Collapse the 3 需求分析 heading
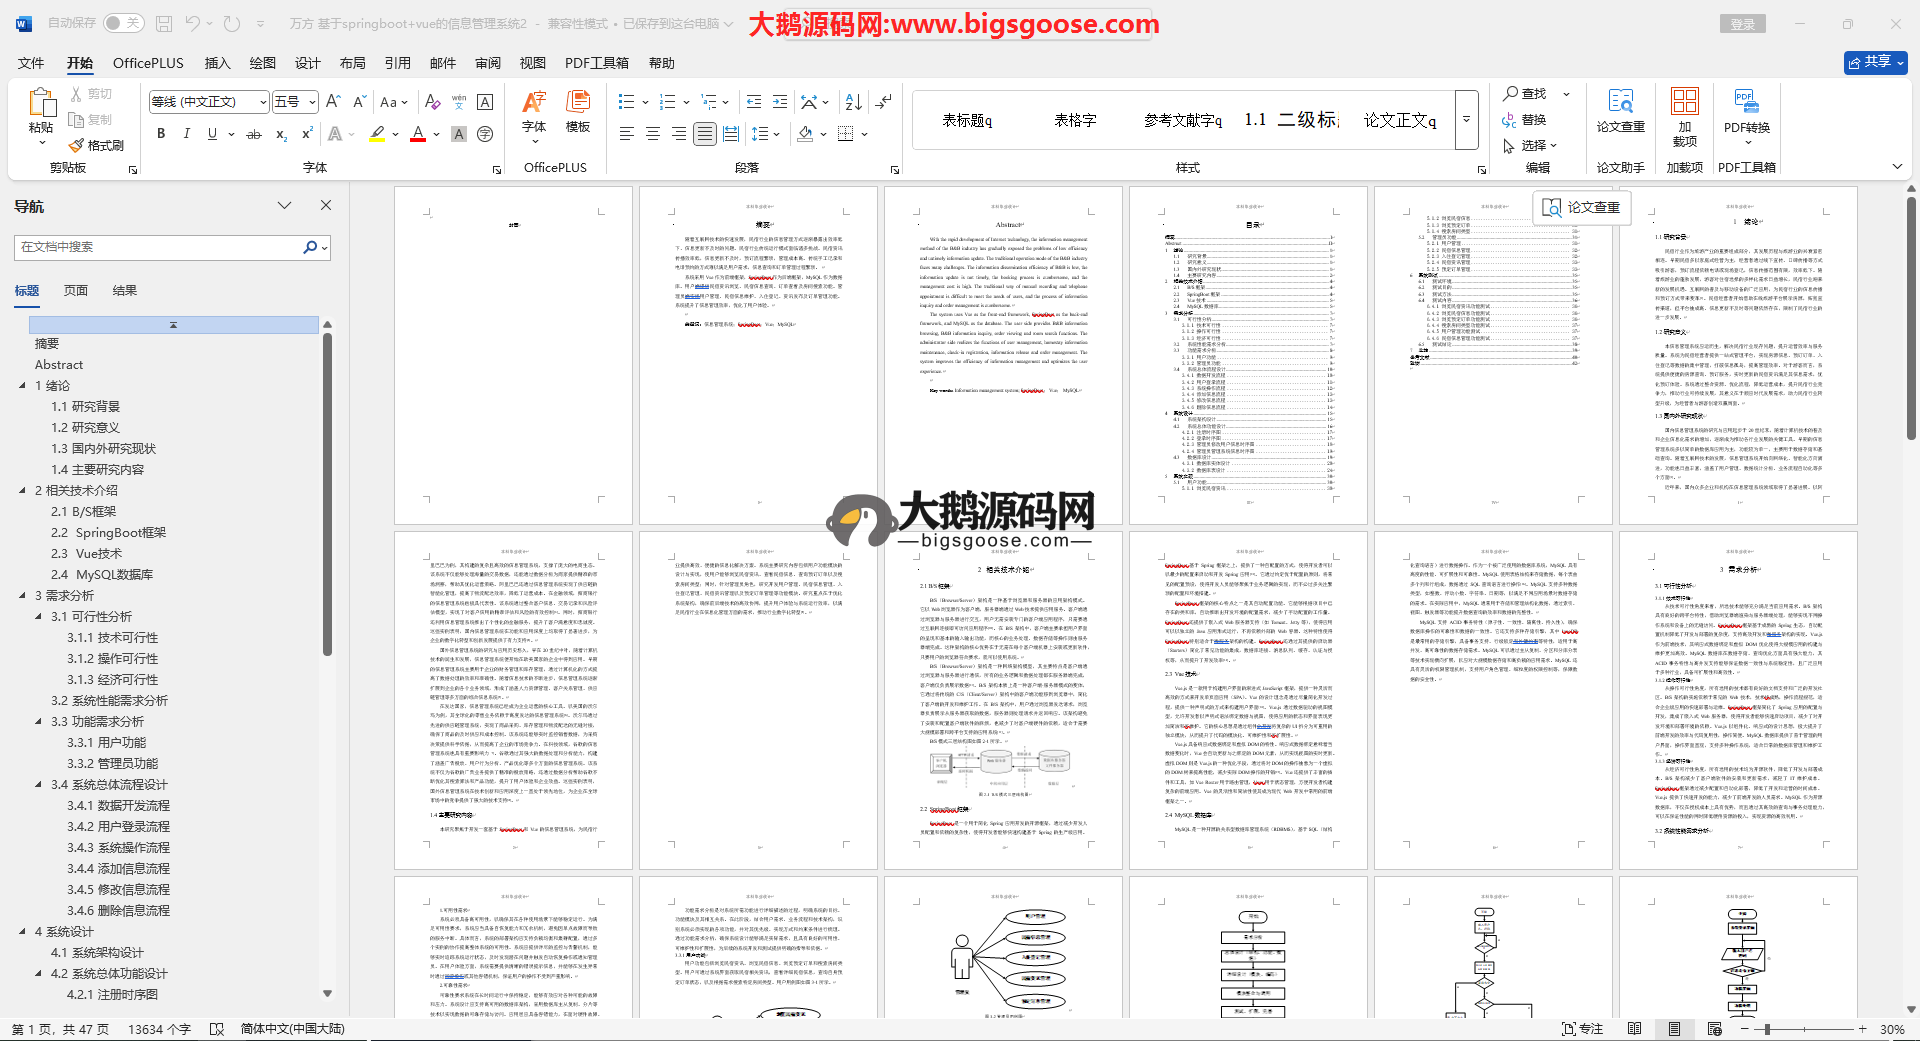Viewport: 1920px width, 1041px height. tap(23, 596)
